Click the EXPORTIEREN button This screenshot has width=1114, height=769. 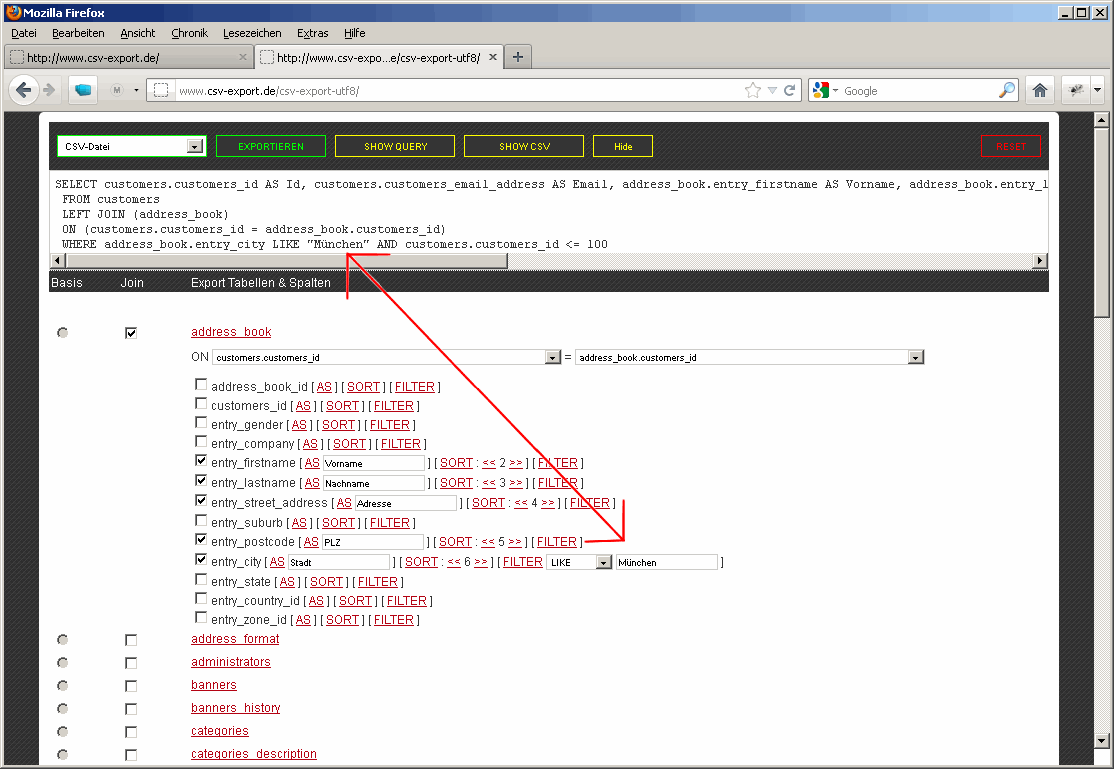[271, 146]
